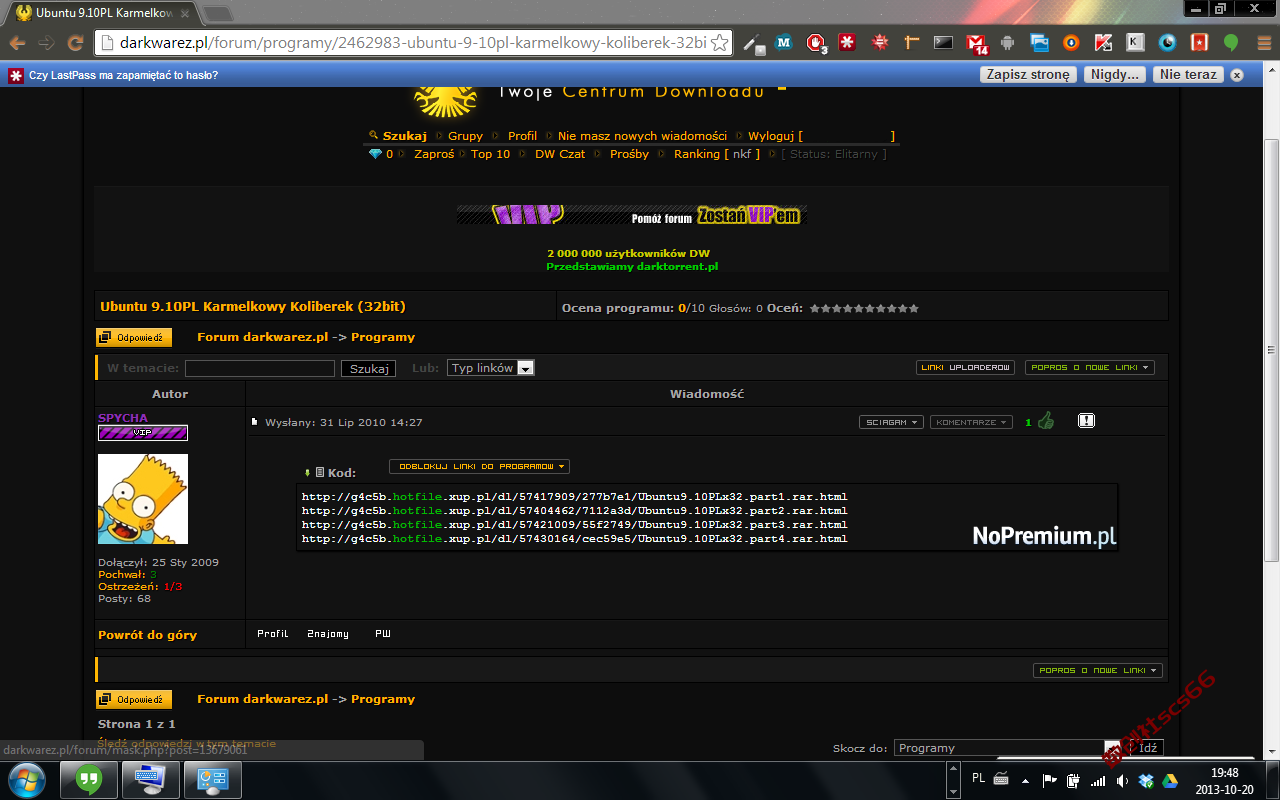Click the Bart Simpson avatar image
This screenshot has height=800, width=1280.
coord(143,499)
